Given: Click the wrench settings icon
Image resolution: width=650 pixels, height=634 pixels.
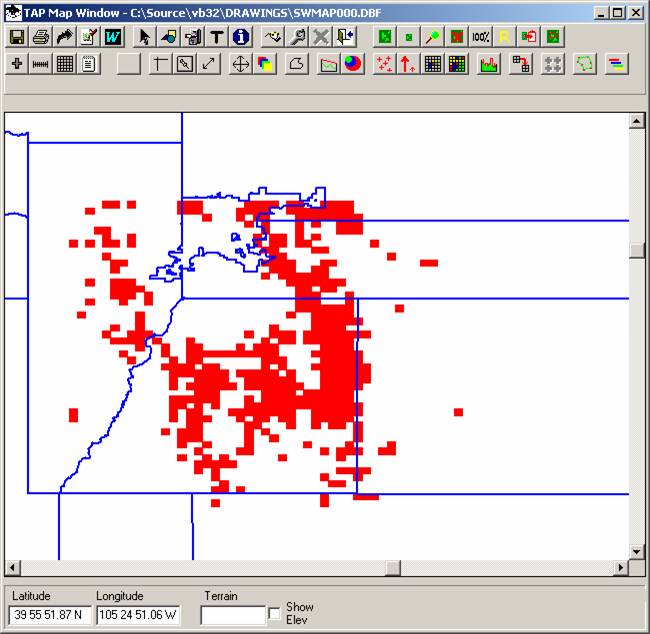Looking at the screenshot, I should [x=297, y=37].
